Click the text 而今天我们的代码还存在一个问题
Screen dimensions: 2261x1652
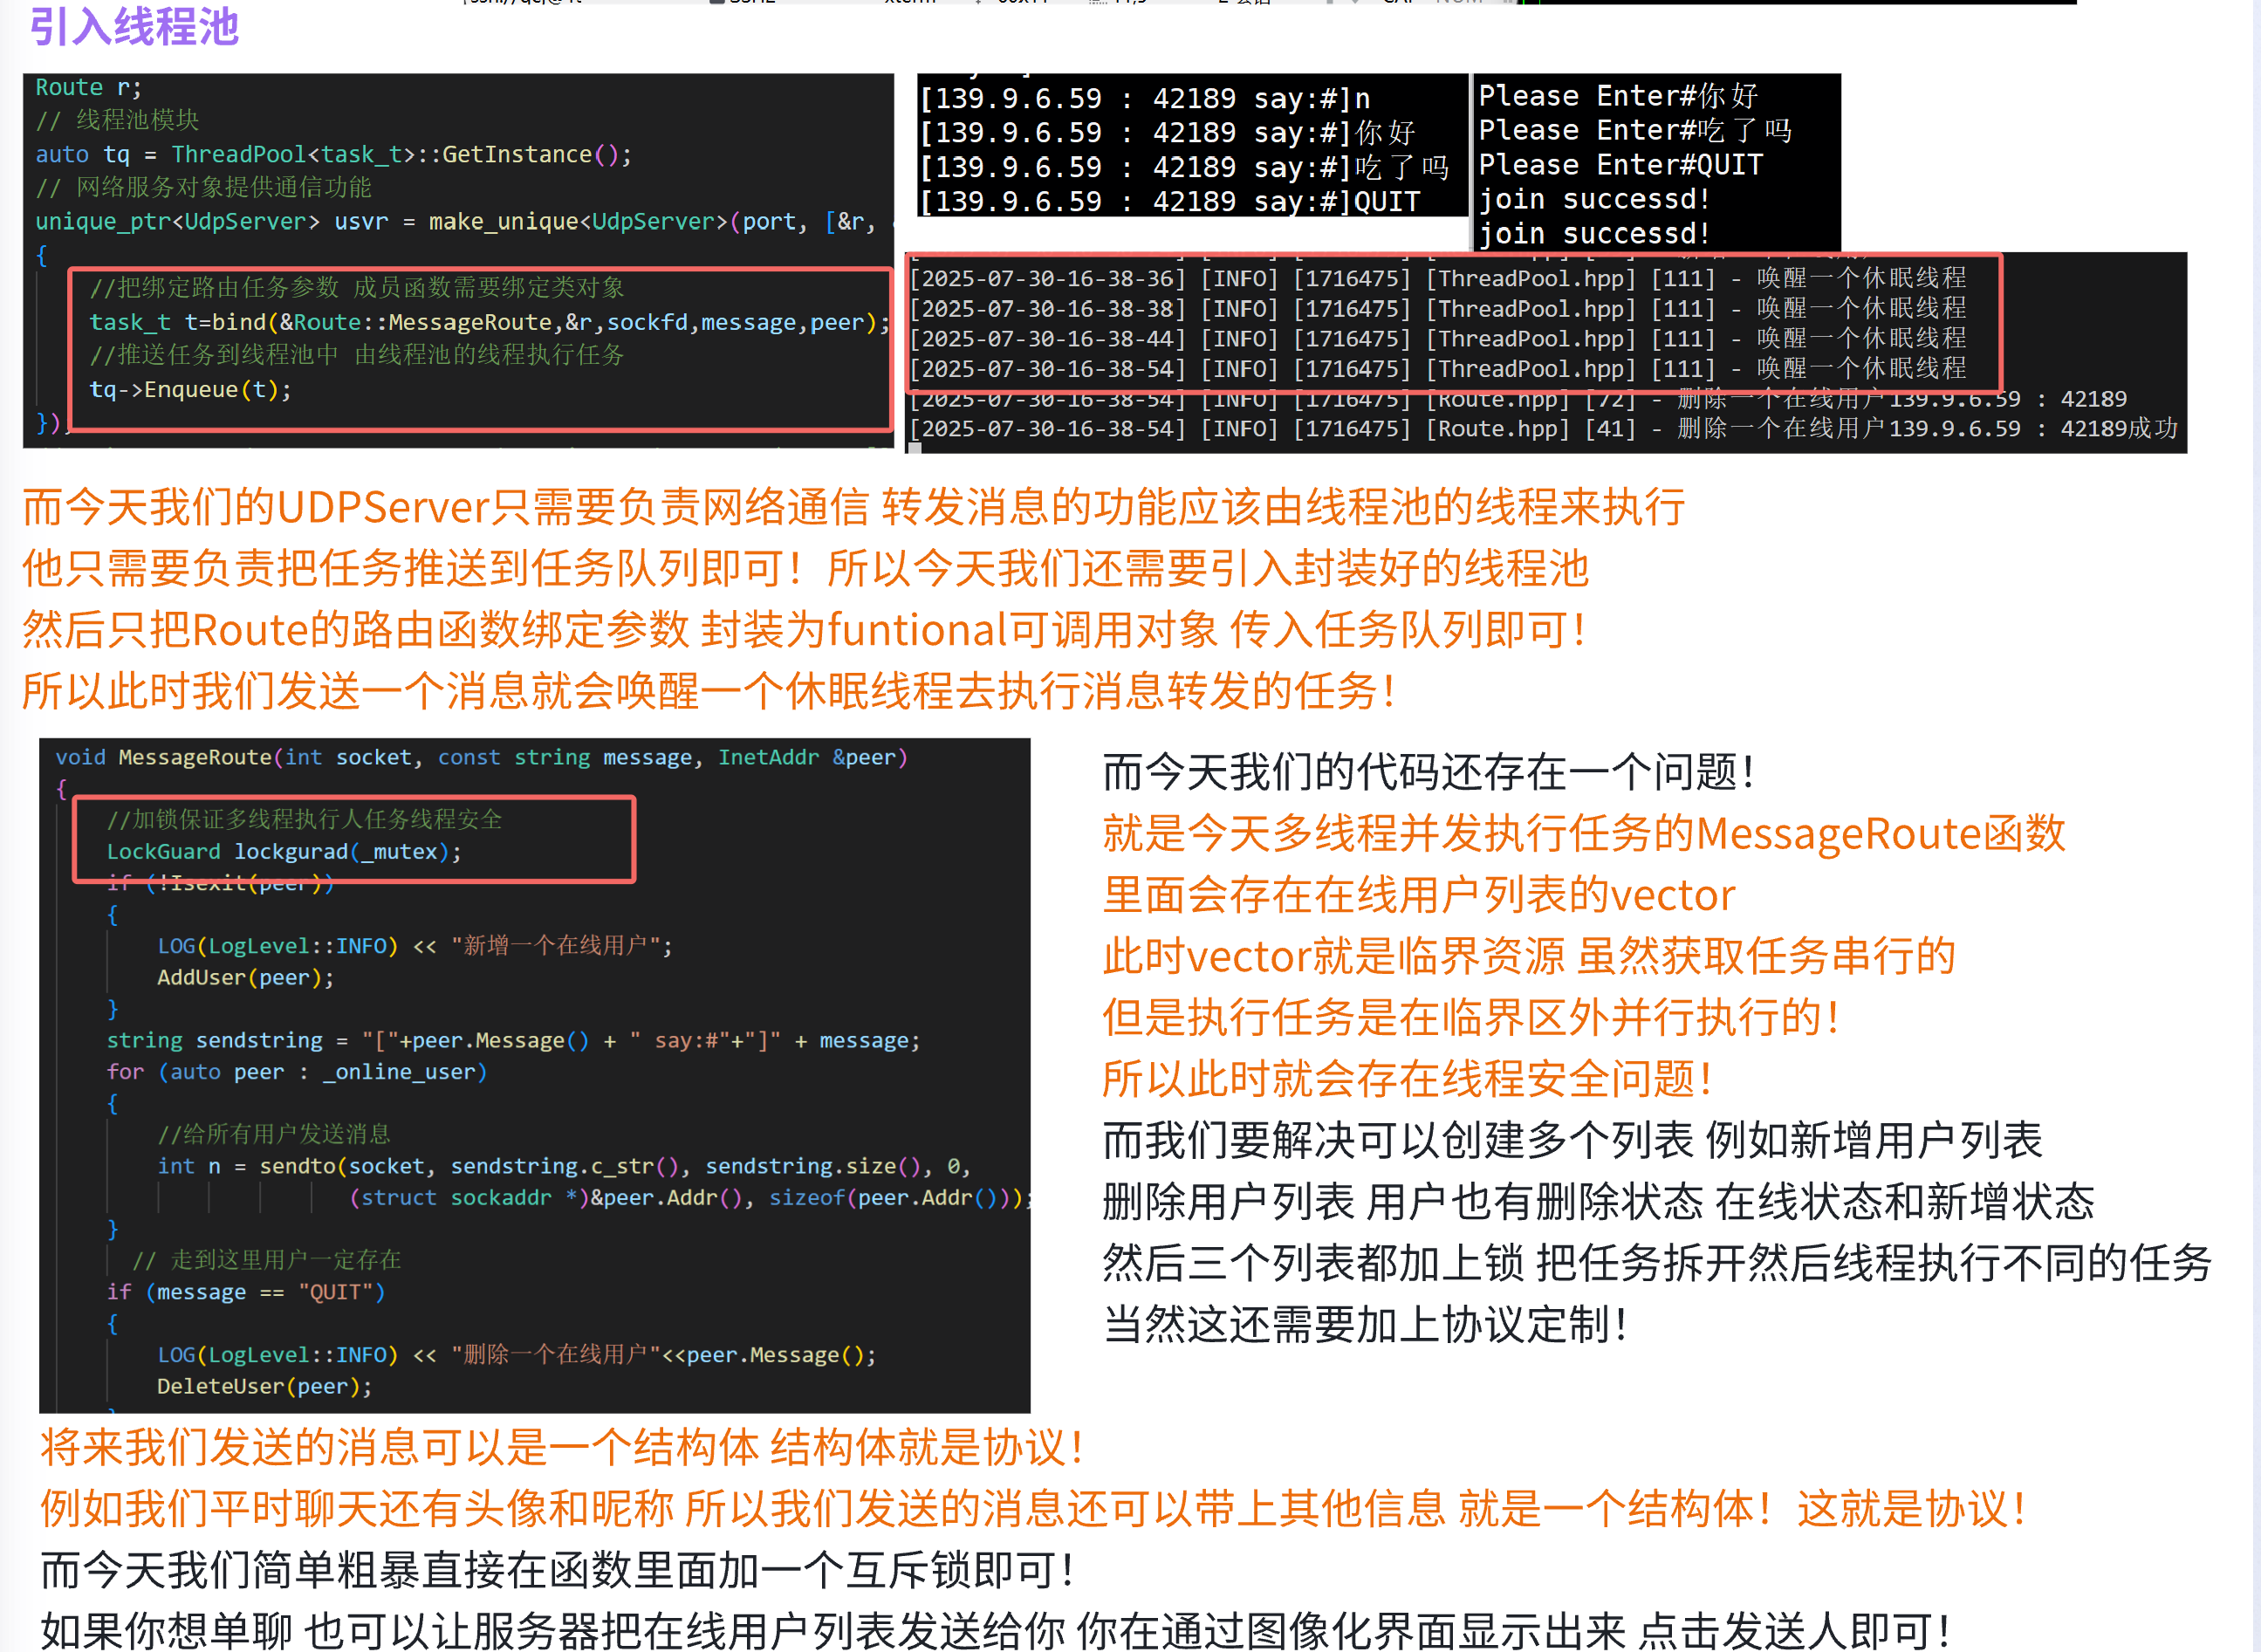1427,772
